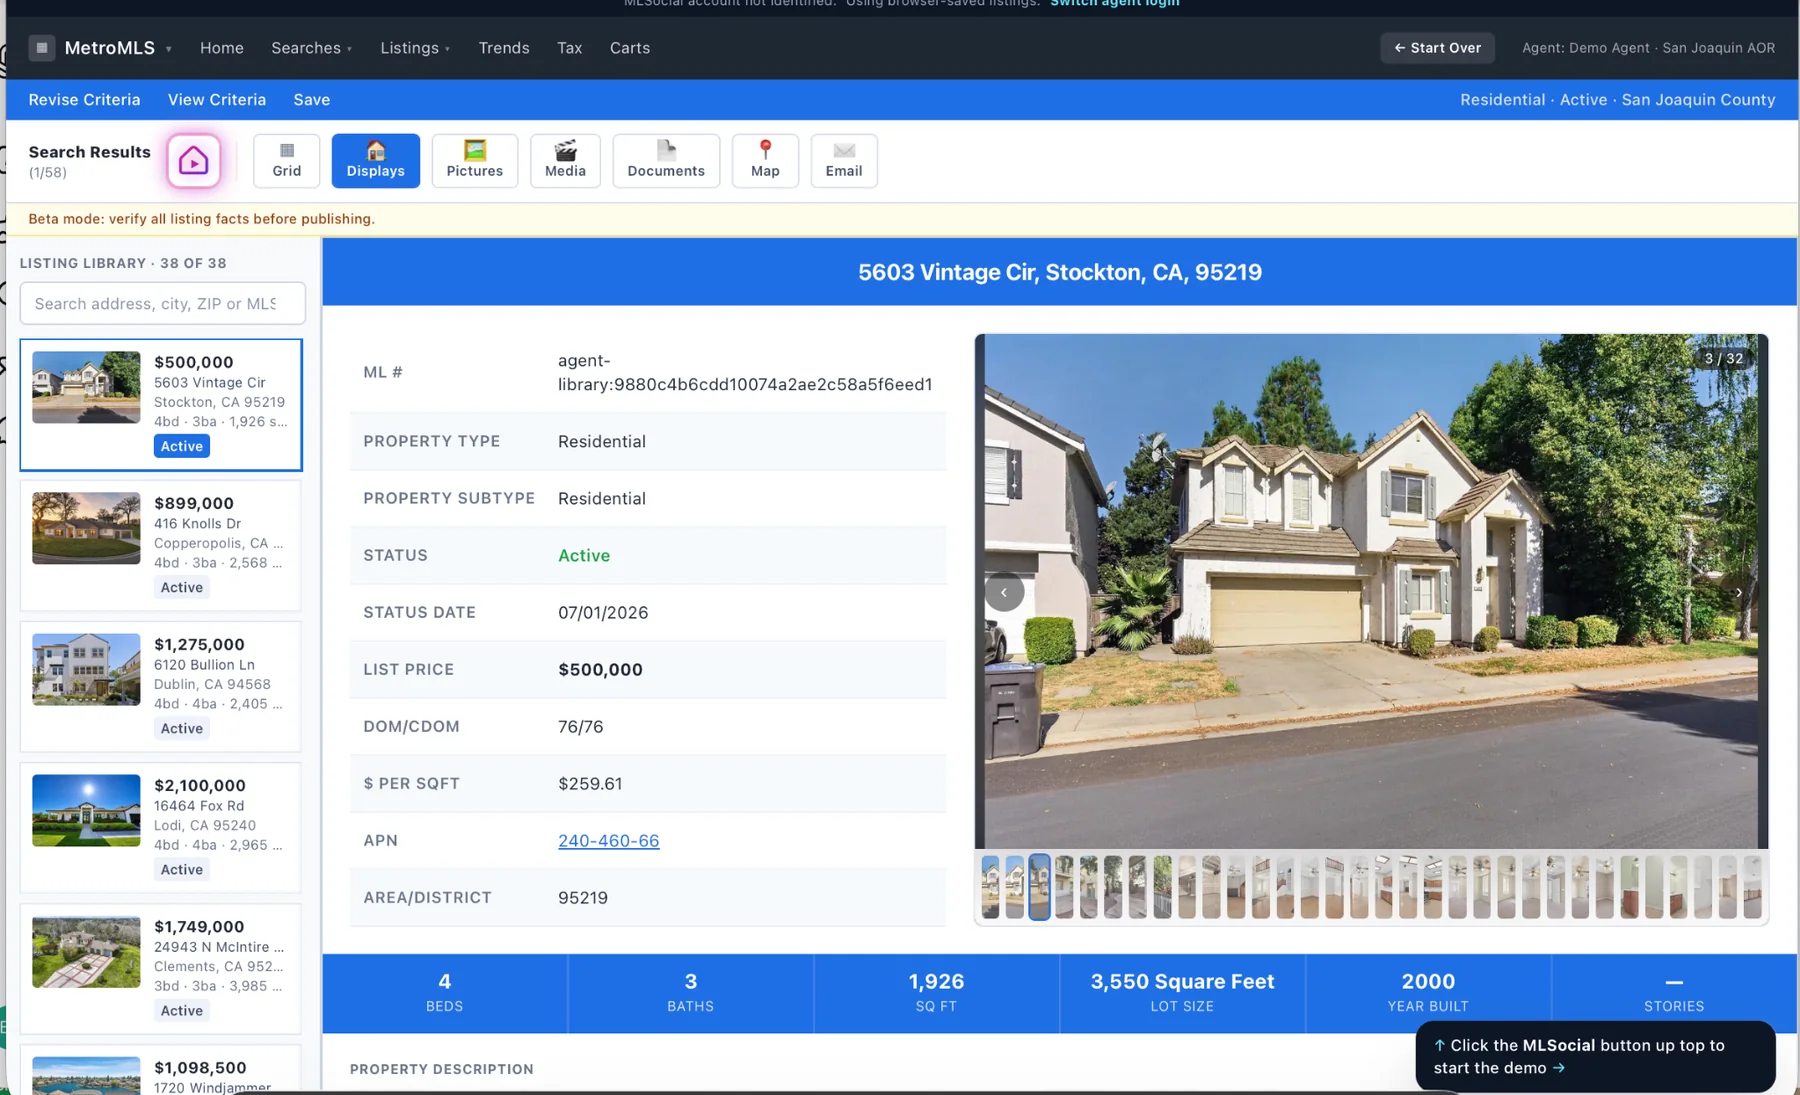Screen dimensions: 1800x1095
Task: Click the $259.61 per sqft value
Action: (590, 784)
